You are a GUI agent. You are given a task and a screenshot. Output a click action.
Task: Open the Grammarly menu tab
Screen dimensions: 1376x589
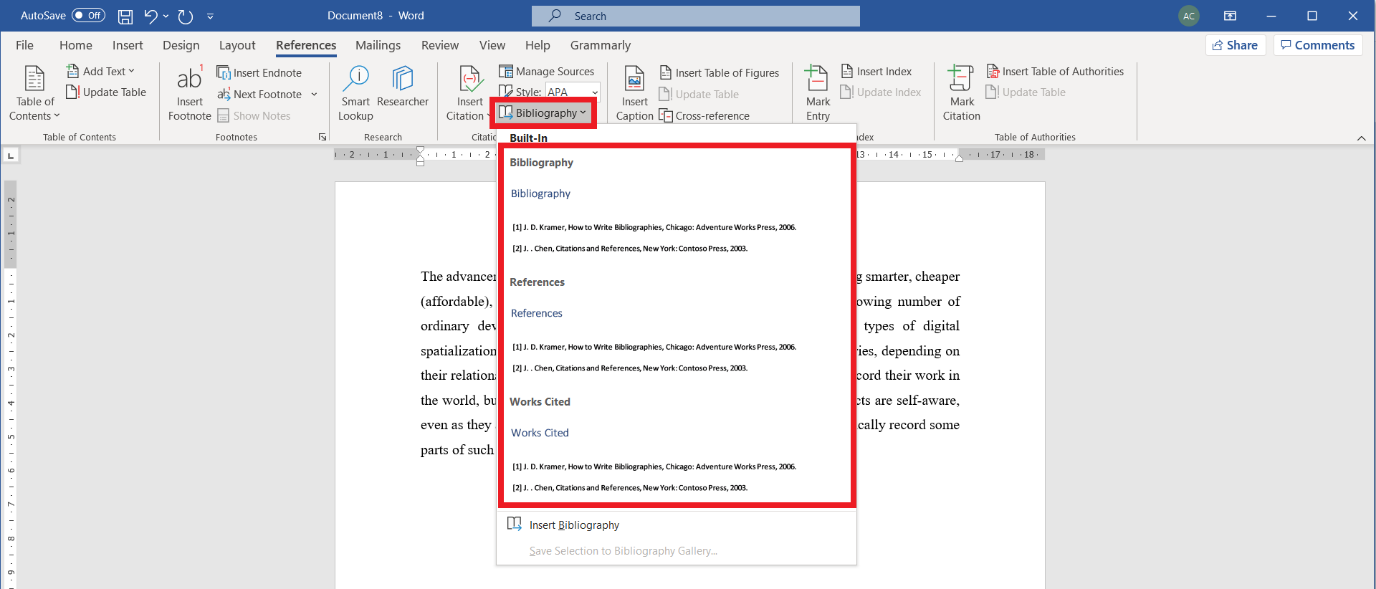[x=600, y=45]
